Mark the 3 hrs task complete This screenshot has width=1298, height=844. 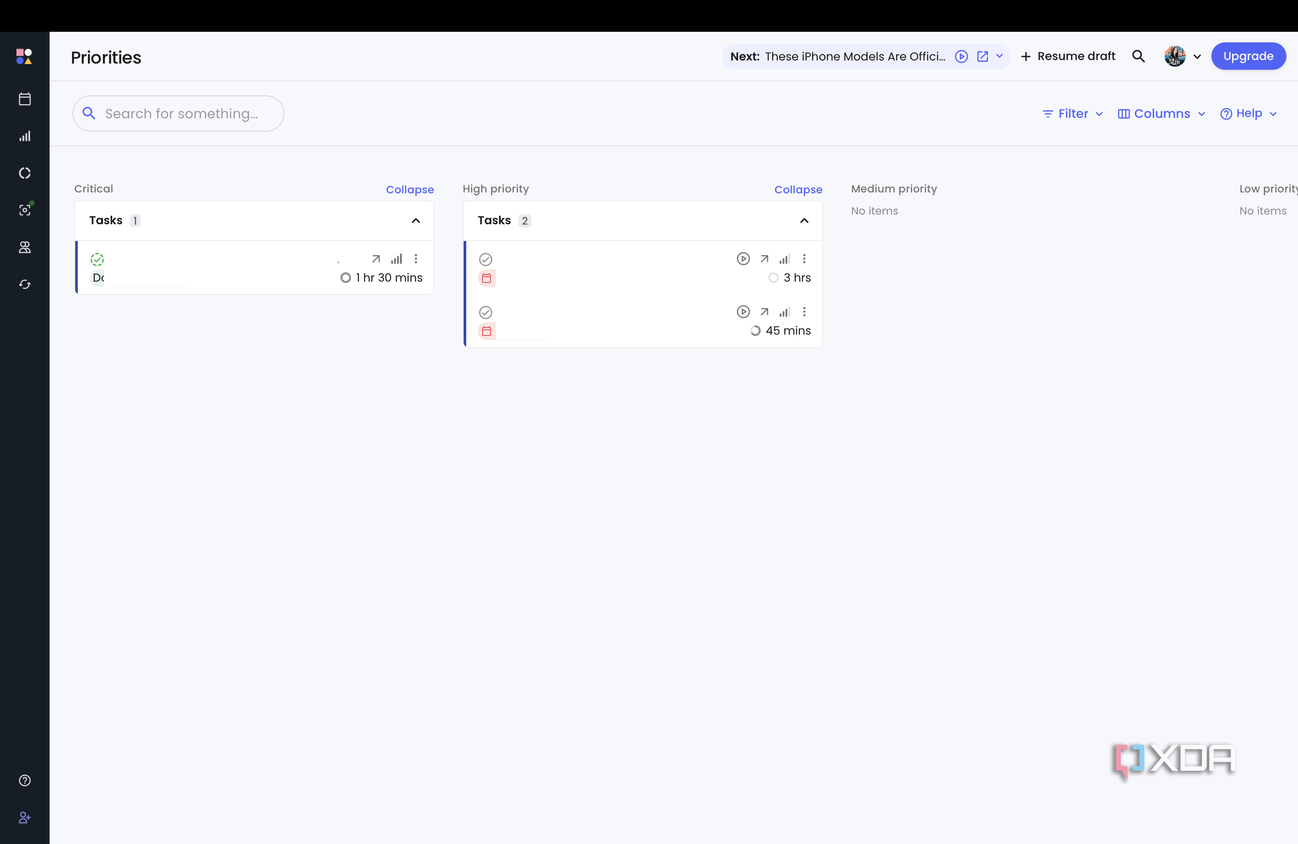[486, 259]
